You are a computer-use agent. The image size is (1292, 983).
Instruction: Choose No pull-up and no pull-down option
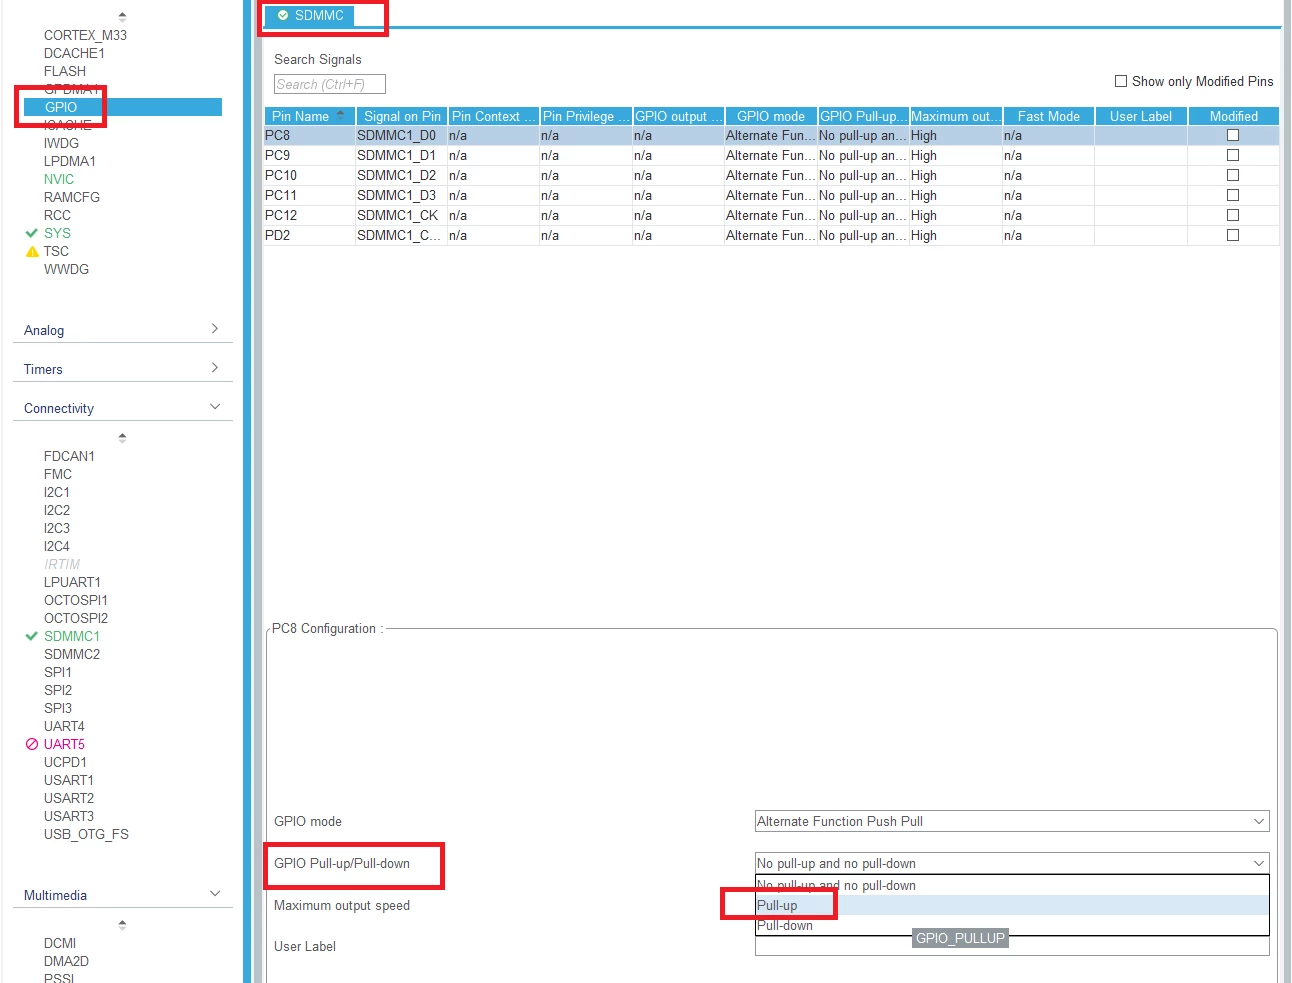[x=1012, y=885]
